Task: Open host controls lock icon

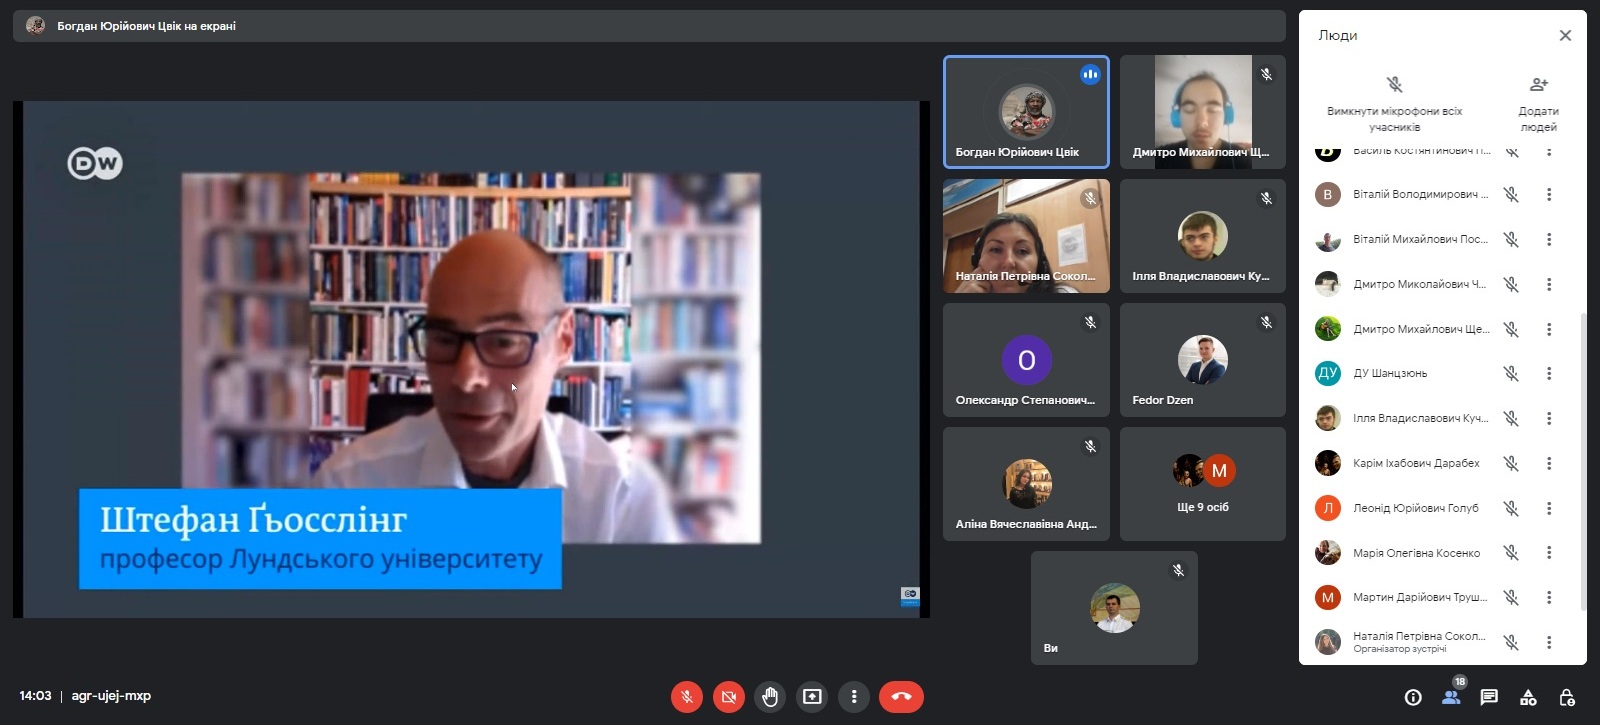Action: (1567, 697)
